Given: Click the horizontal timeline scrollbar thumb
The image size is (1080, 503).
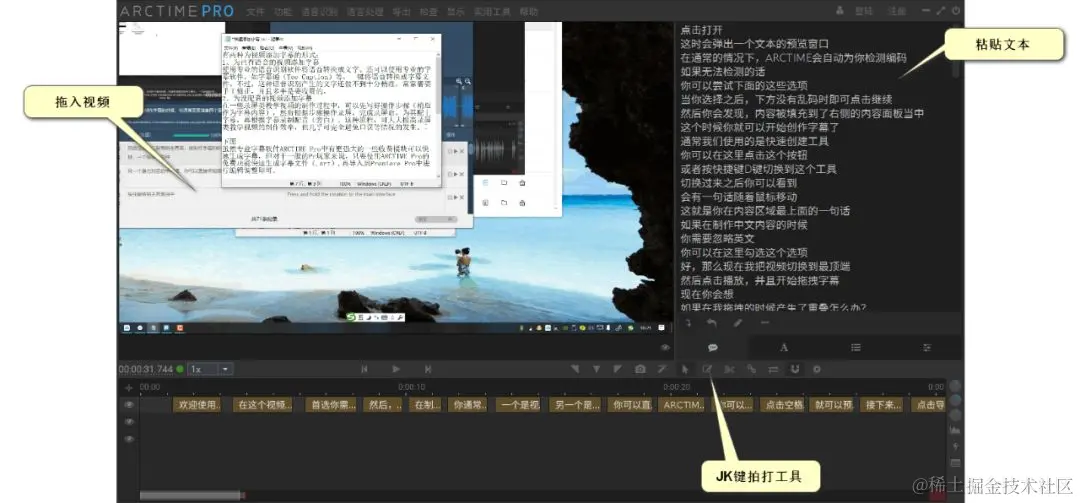Looking at the screenshot, I should [x=191, y=495].
